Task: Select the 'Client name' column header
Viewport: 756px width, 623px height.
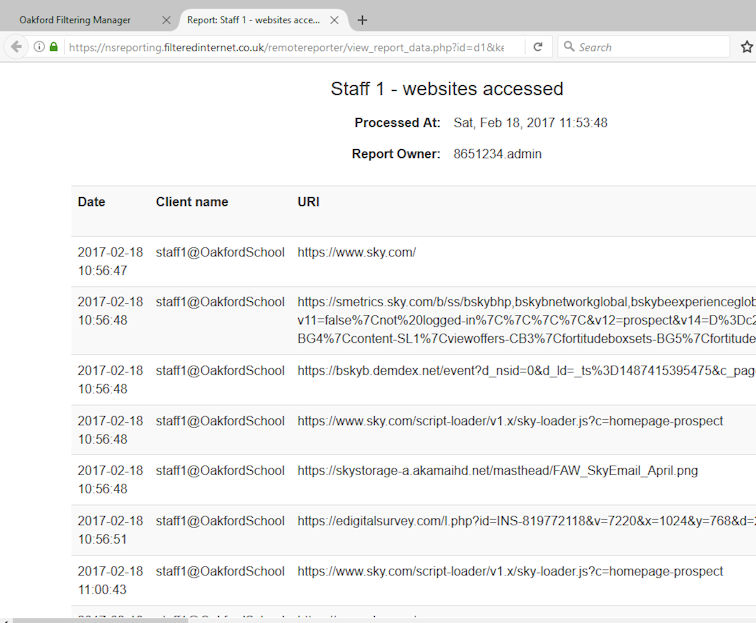Action: click(x=192, y=202)
